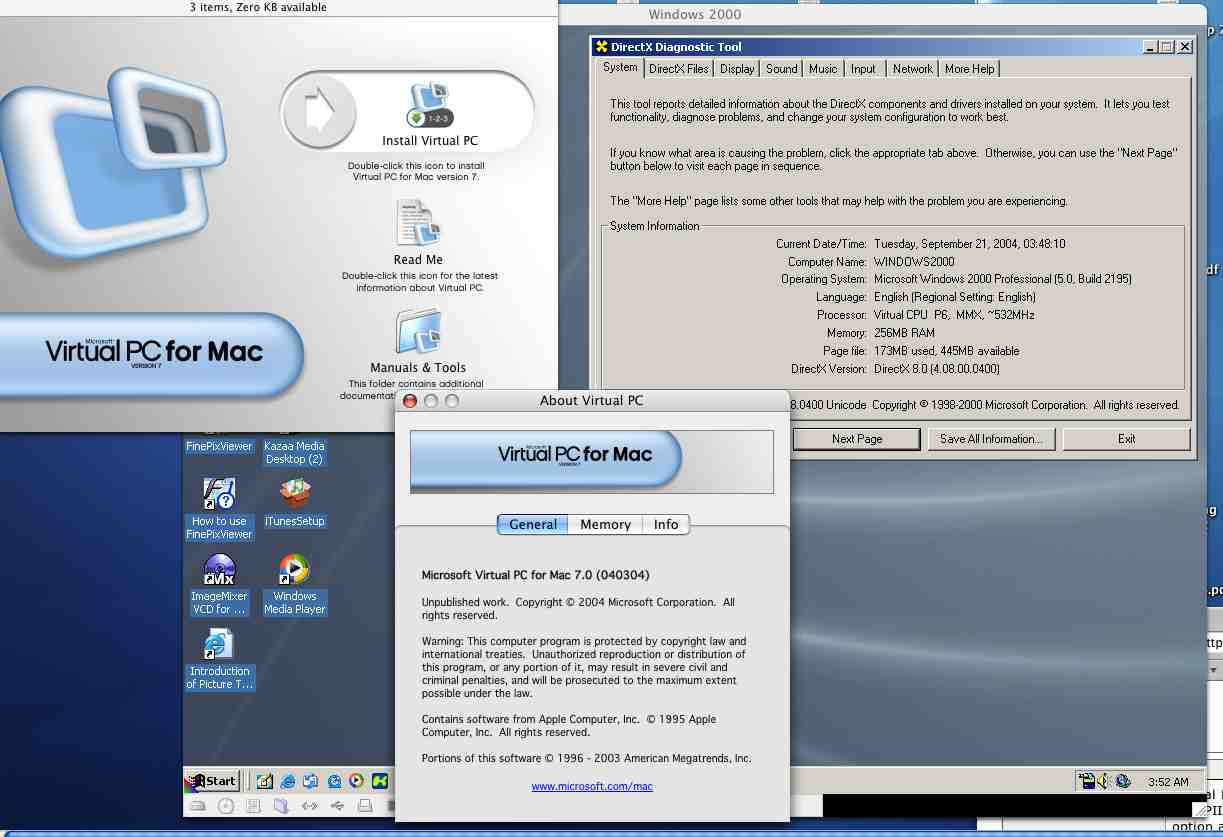Image resolution: width=1223 pixels, height=837 pixels.
Task: Click the system tray volume speaker icon
Action: (x=1104, y=781)
